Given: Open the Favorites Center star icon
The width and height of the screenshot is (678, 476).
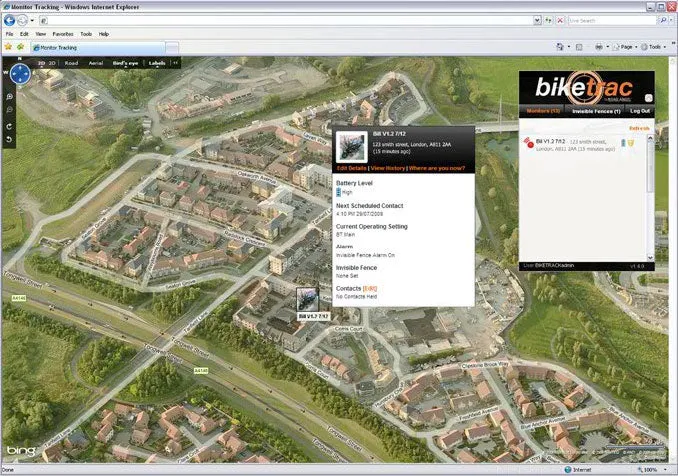Looking at the screenshot, I should click(x=8, y=47).
